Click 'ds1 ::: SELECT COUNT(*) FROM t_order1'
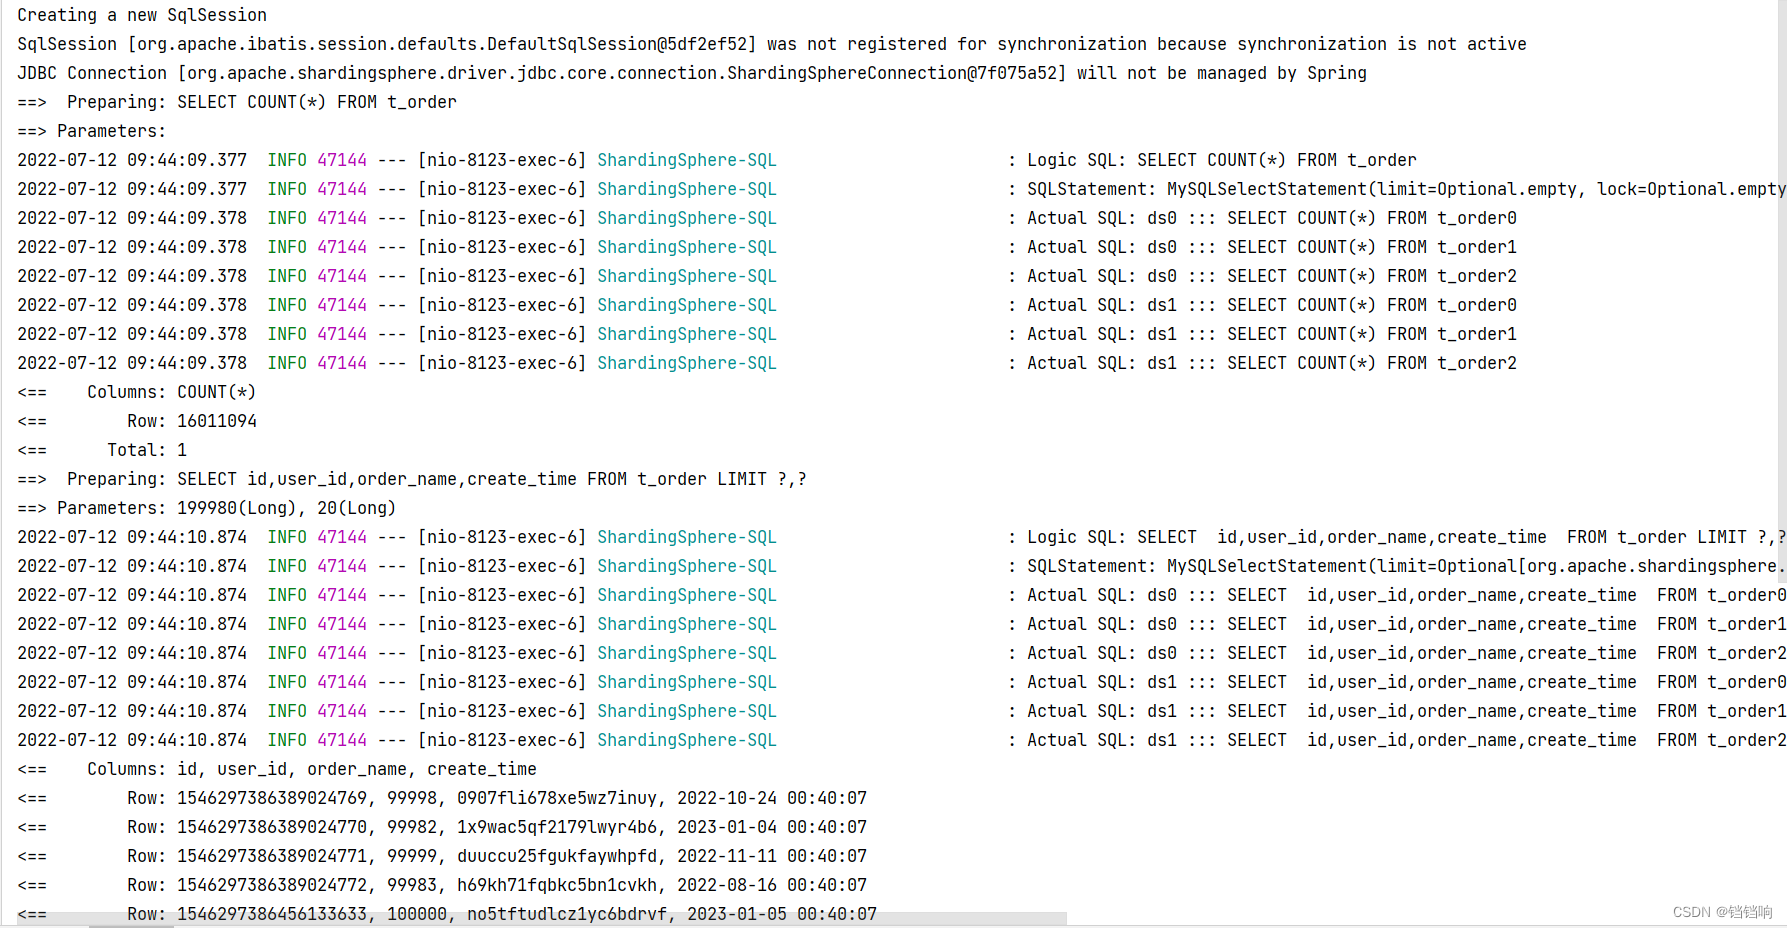 (x=1332, y=334)
